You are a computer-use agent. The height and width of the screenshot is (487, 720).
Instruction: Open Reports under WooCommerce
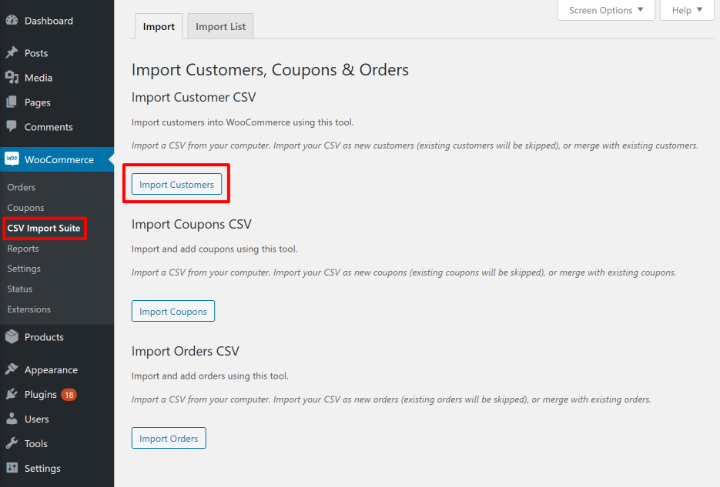[23, 248]
